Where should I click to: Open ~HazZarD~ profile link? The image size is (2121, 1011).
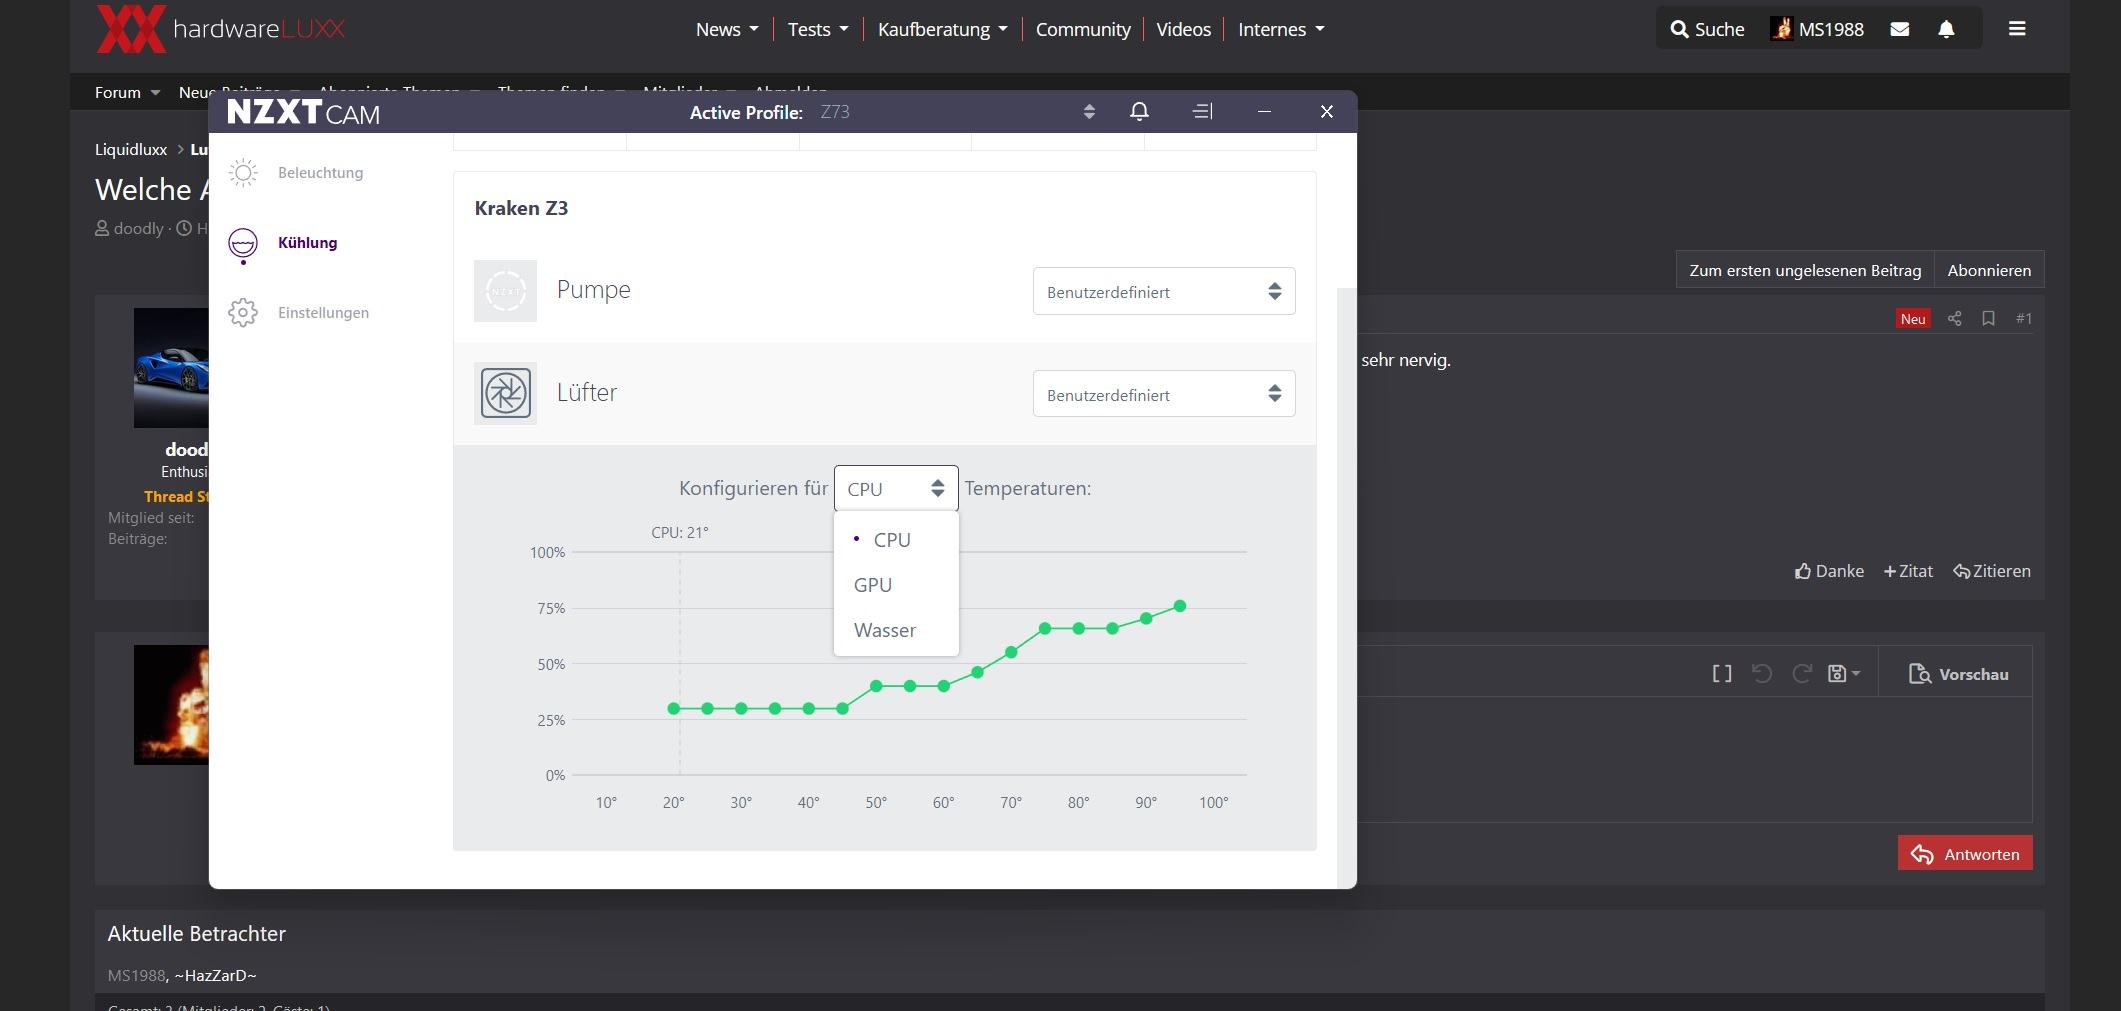point(215,975)
